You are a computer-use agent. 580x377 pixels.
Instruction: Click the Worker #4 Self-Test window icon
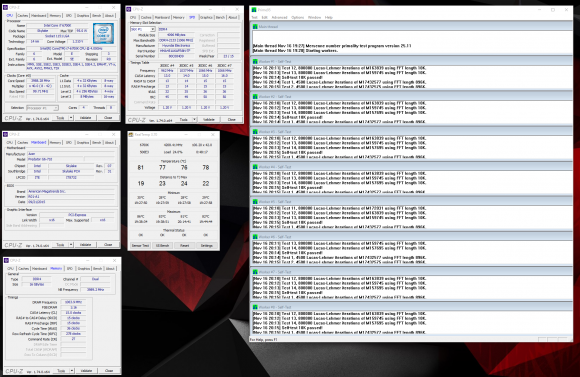[255, 167]
